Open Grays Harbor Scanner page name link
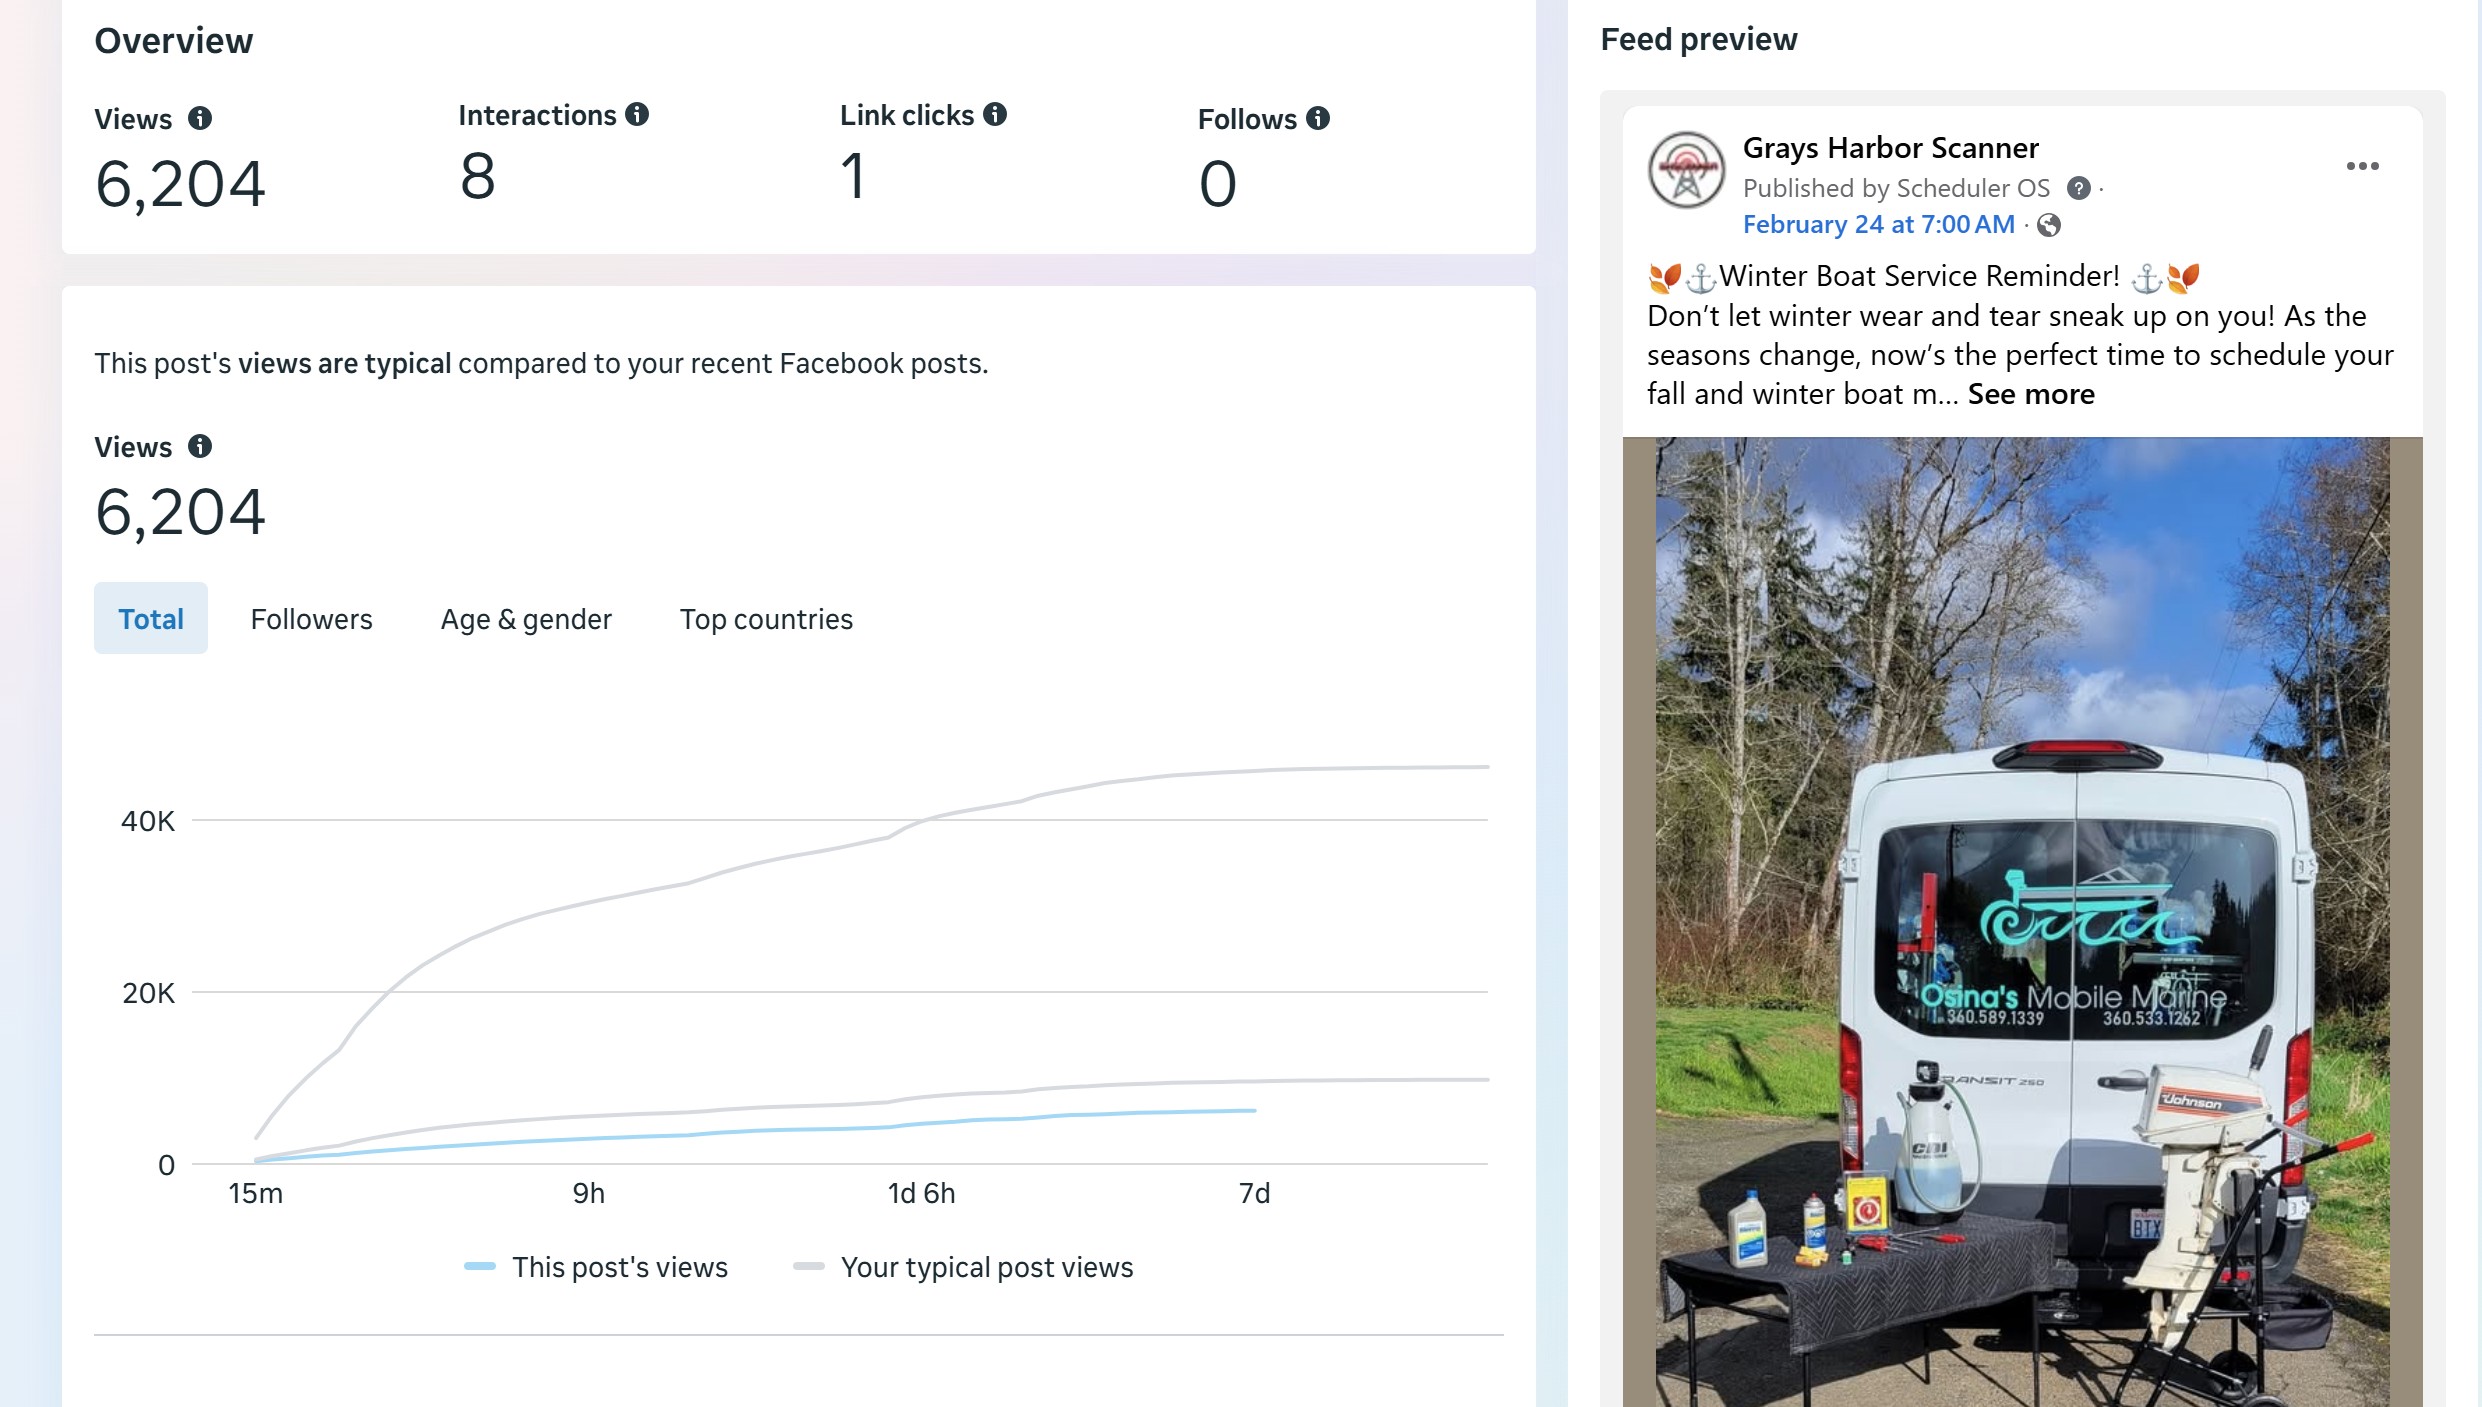 point(1890,148)
